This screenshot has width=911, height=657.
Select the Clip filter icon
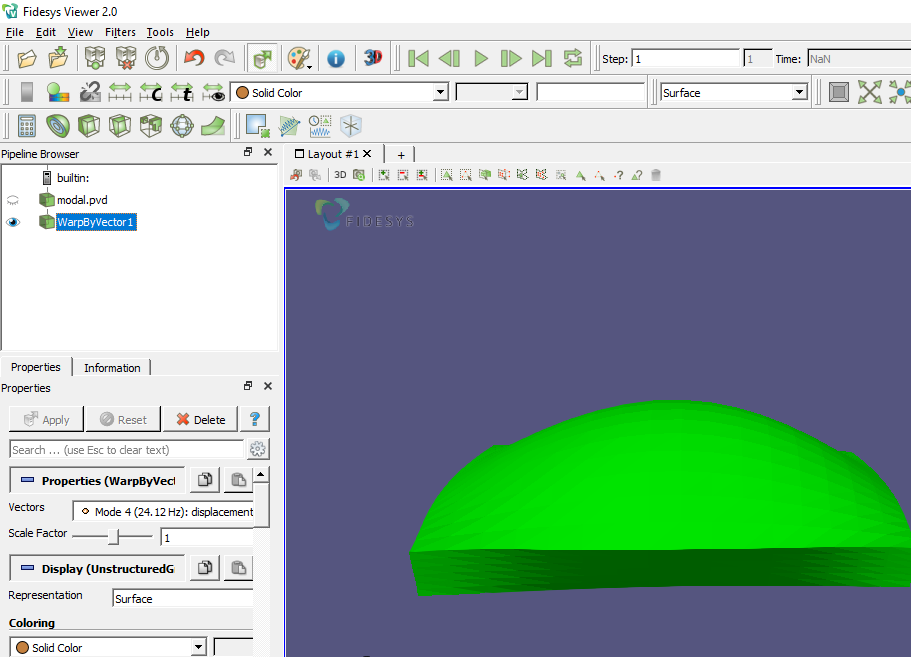click(89, 125)
